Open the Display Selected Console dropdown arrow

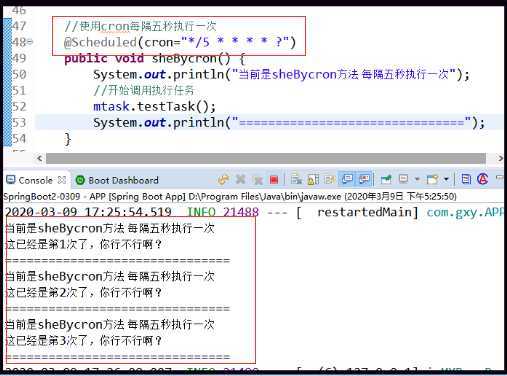point(417,180)
